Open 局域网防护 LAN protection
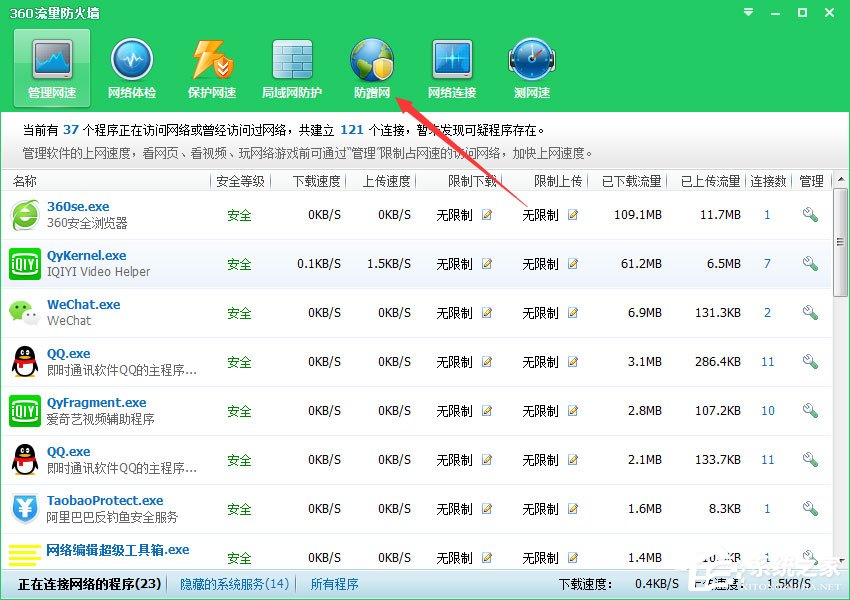The width and height of the screenshot is (850, 600). pyautogui.click(x=291, y=66)
